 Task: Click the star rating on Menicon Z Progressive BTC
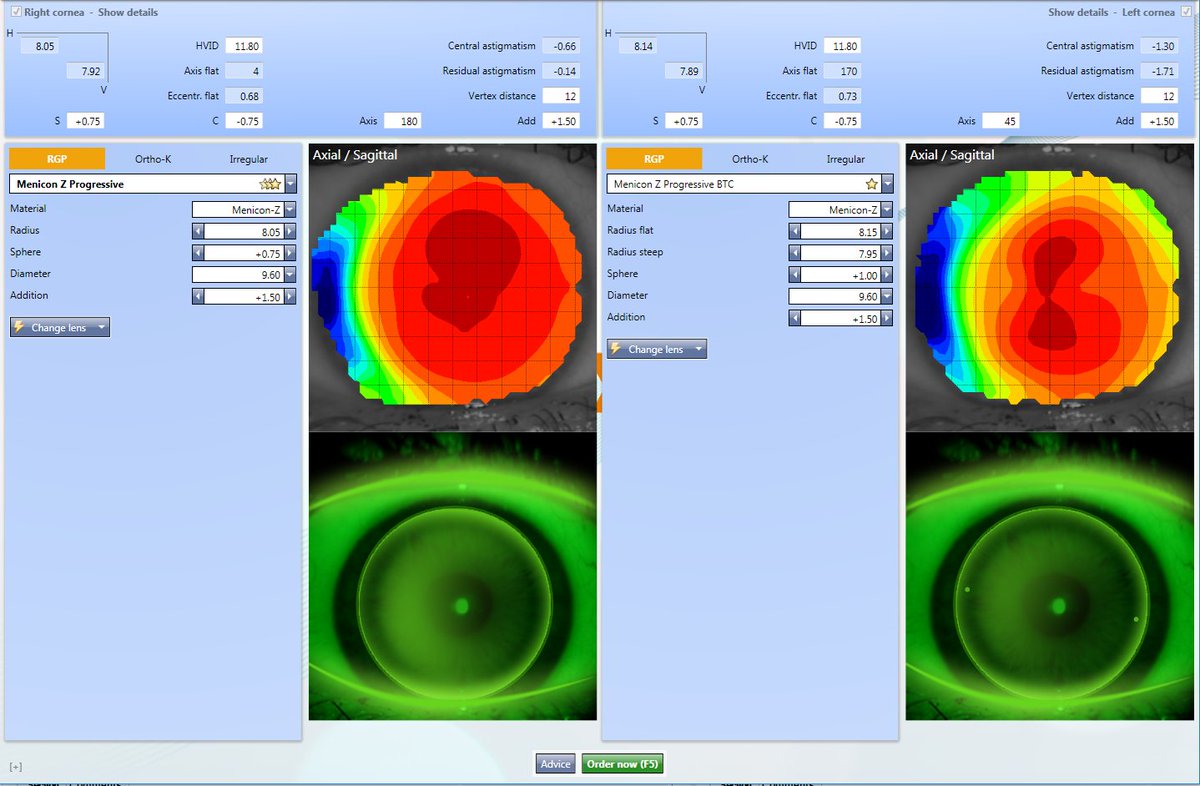pos(871,184)
